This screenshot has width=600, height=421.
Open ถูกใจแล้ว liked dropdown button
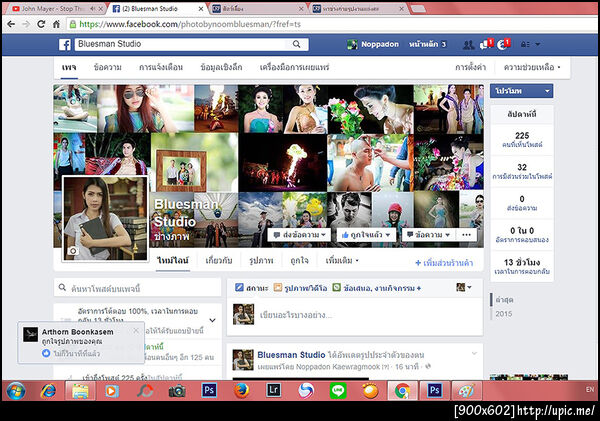click(x=366, y=235)
